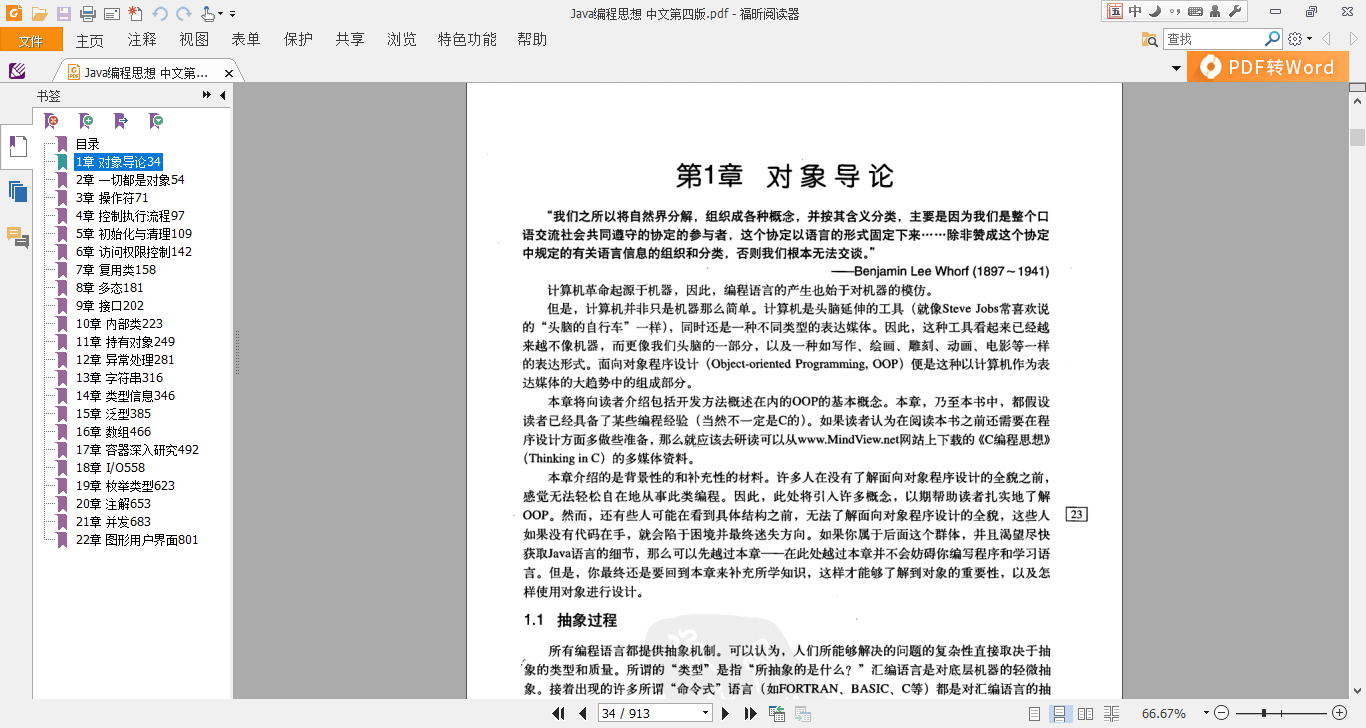Add new bookmark with green plus icon
The height and width of the screenshot is (728, 1366).
(87, 121)
